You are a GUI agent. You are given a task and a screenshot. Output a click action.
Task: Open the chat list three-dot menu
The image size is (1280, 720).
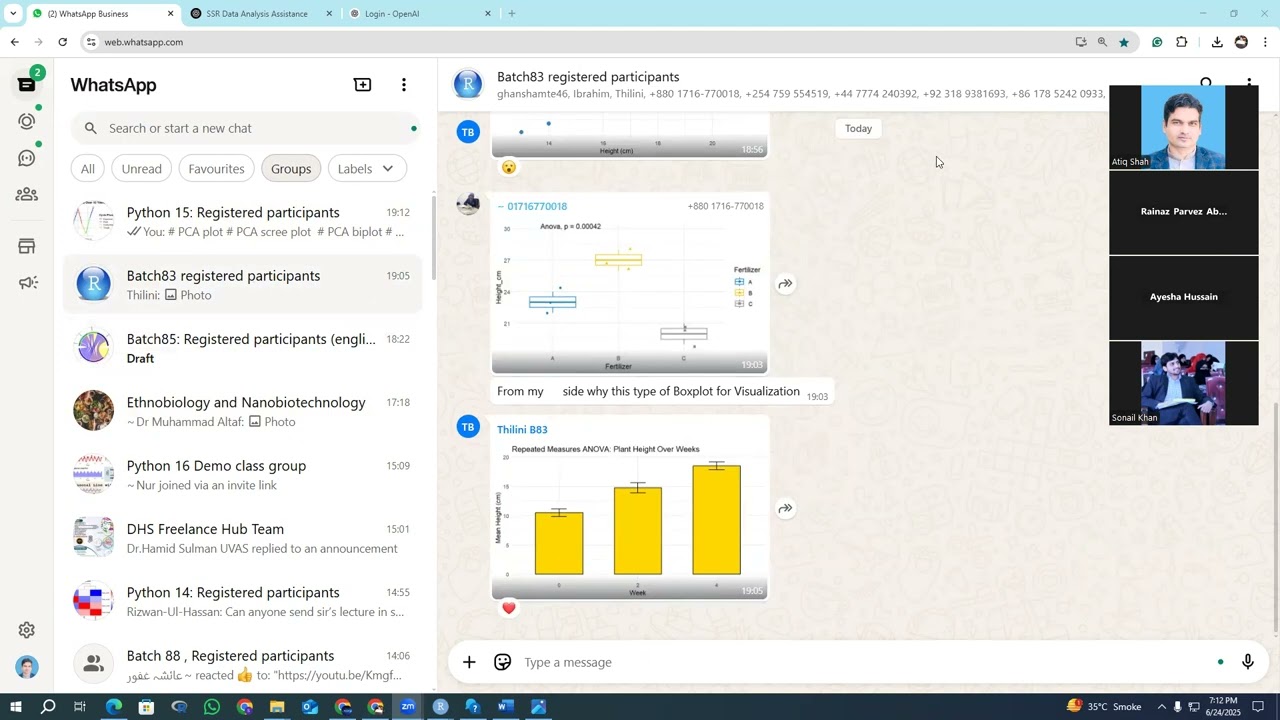click(x=404, y=85)
